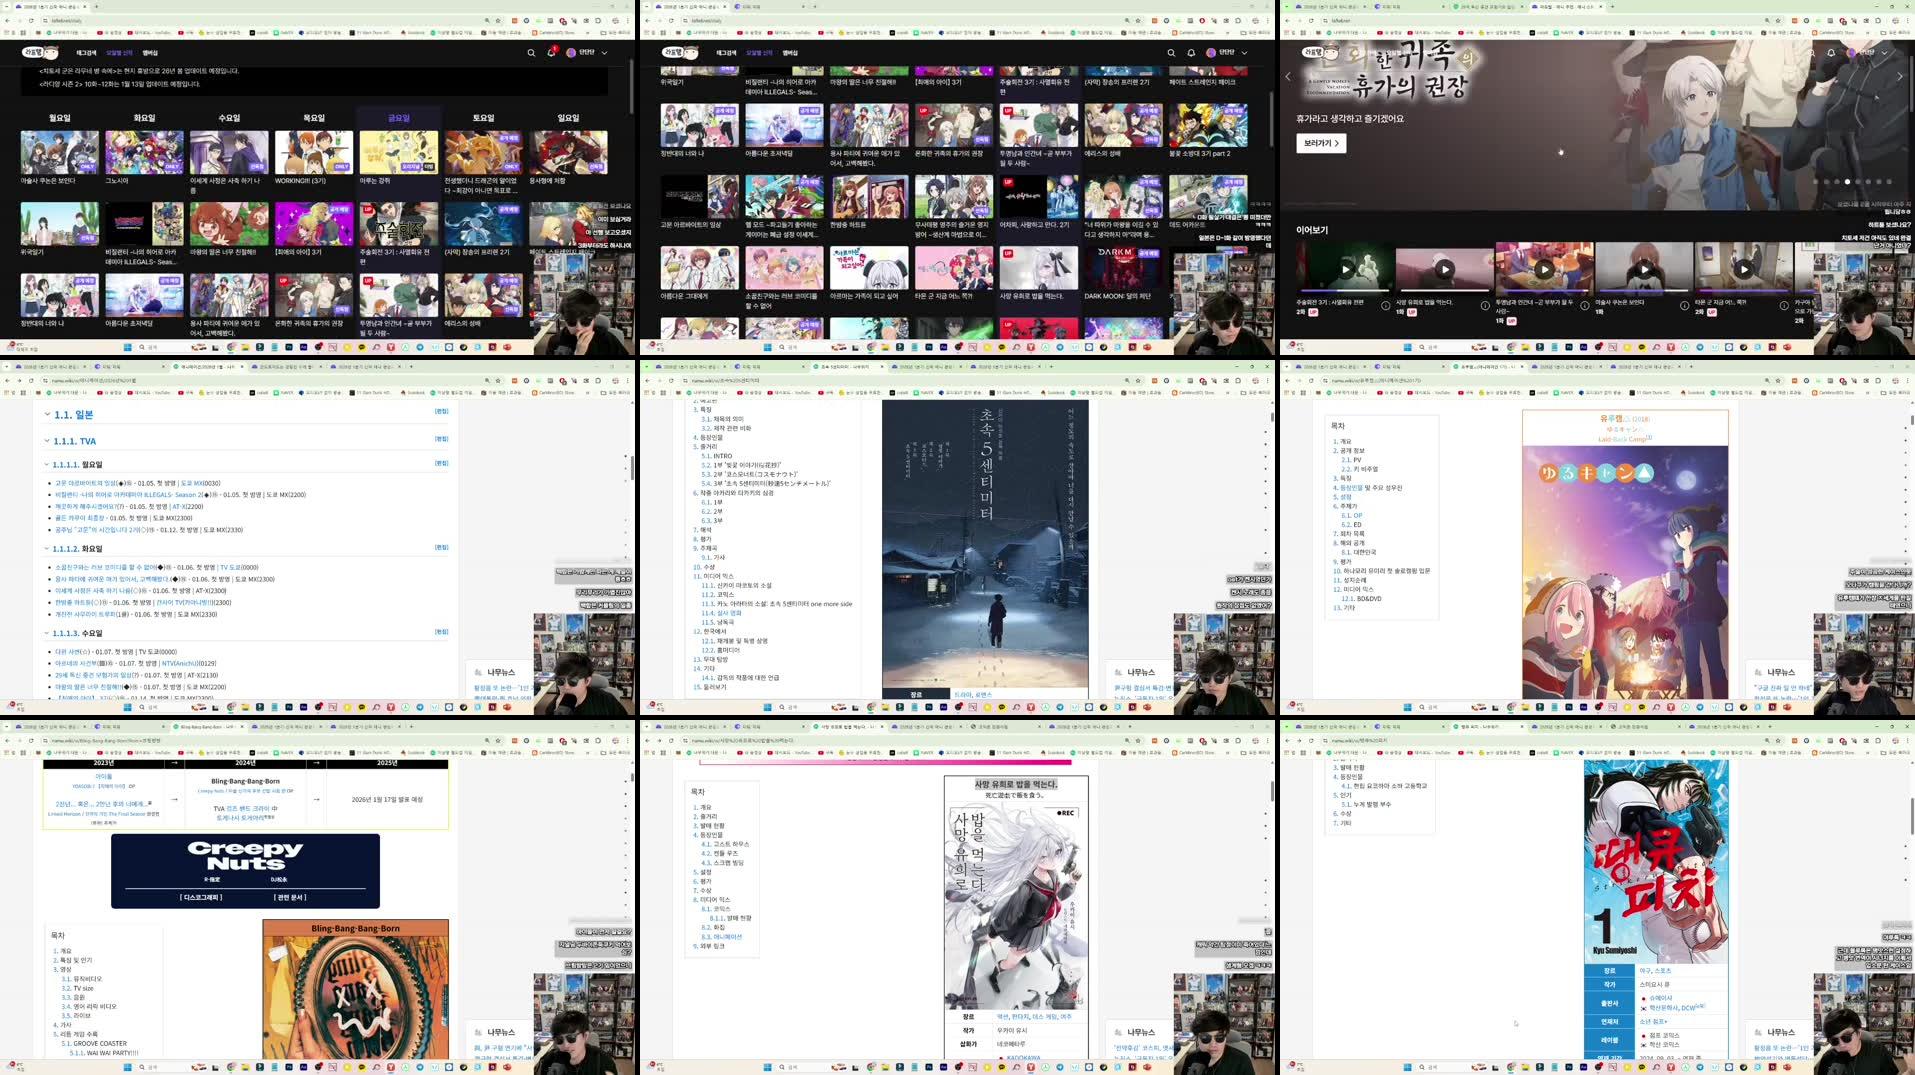Open Laftel search via the magnifier icon
The height and width of the screenshot is (1075, 1915).
click(530, 52)
